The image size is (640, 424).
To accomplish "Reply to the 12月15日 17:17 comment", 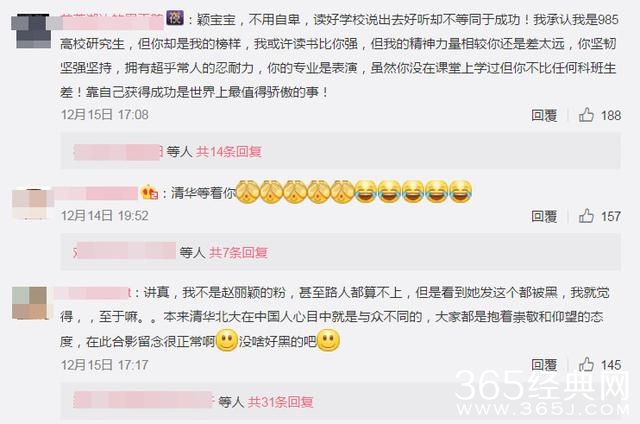I will 544,365.
